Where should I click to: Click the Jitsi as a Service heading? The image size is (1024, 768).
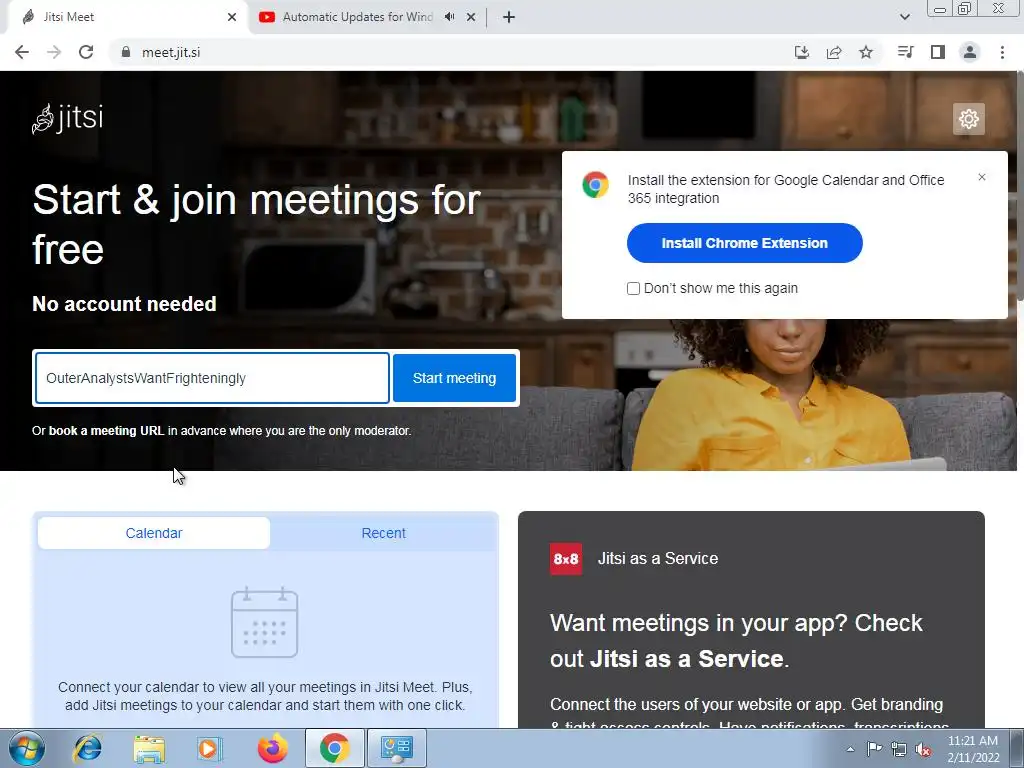click(658, 558)
